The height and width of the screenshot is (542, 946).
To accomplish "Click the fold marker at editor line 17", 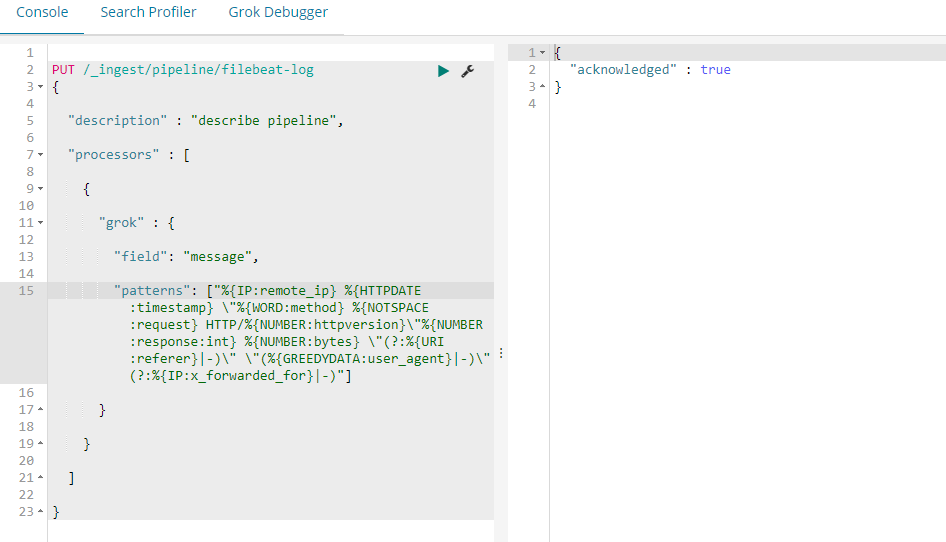I will [40, 410].
